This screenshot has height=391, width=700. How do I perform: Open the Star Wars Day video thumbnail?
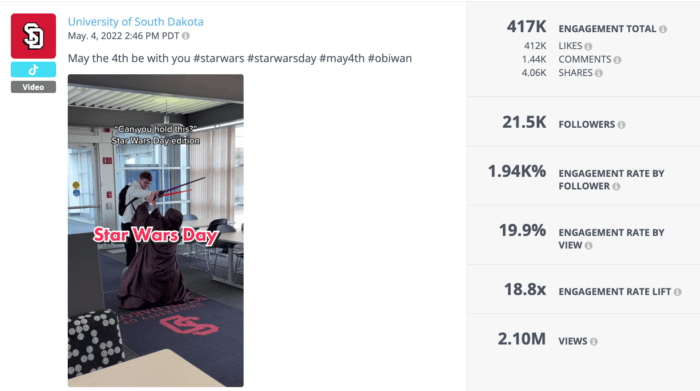[156, 230]
